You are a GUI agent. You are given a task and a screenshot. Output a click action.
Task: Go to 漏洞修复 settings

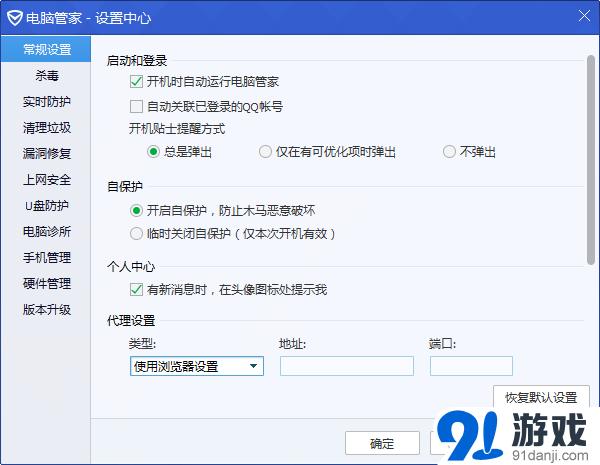point(46,153)
